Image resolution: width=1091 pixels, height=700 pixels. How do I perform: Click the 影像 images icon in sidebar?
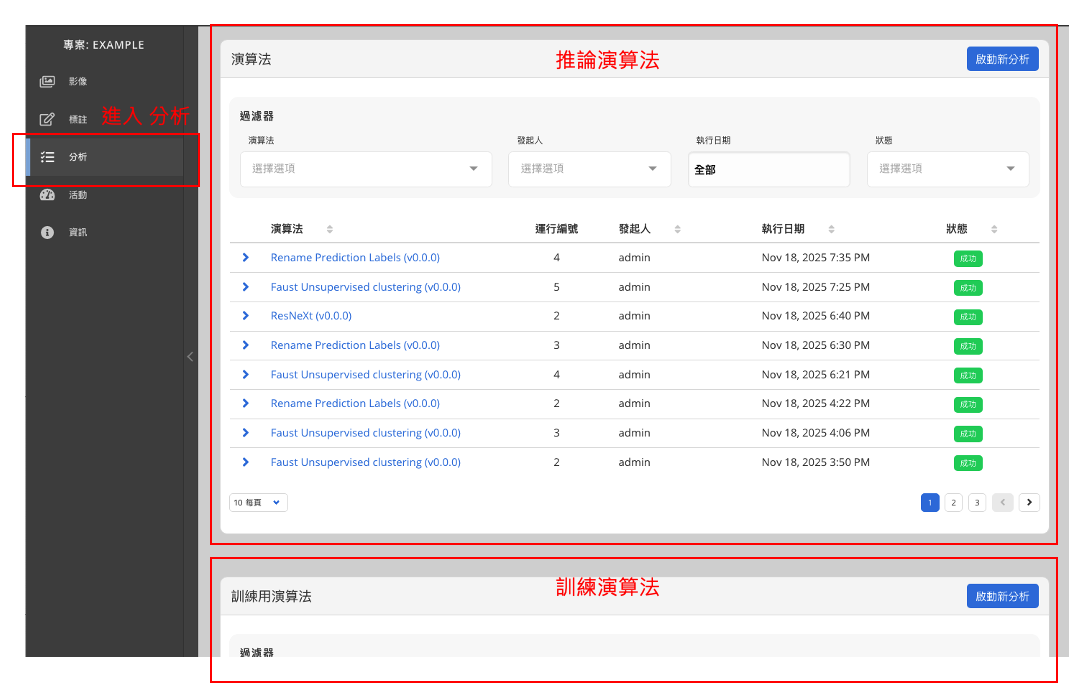pyautogui.click(x=47, y=81)
